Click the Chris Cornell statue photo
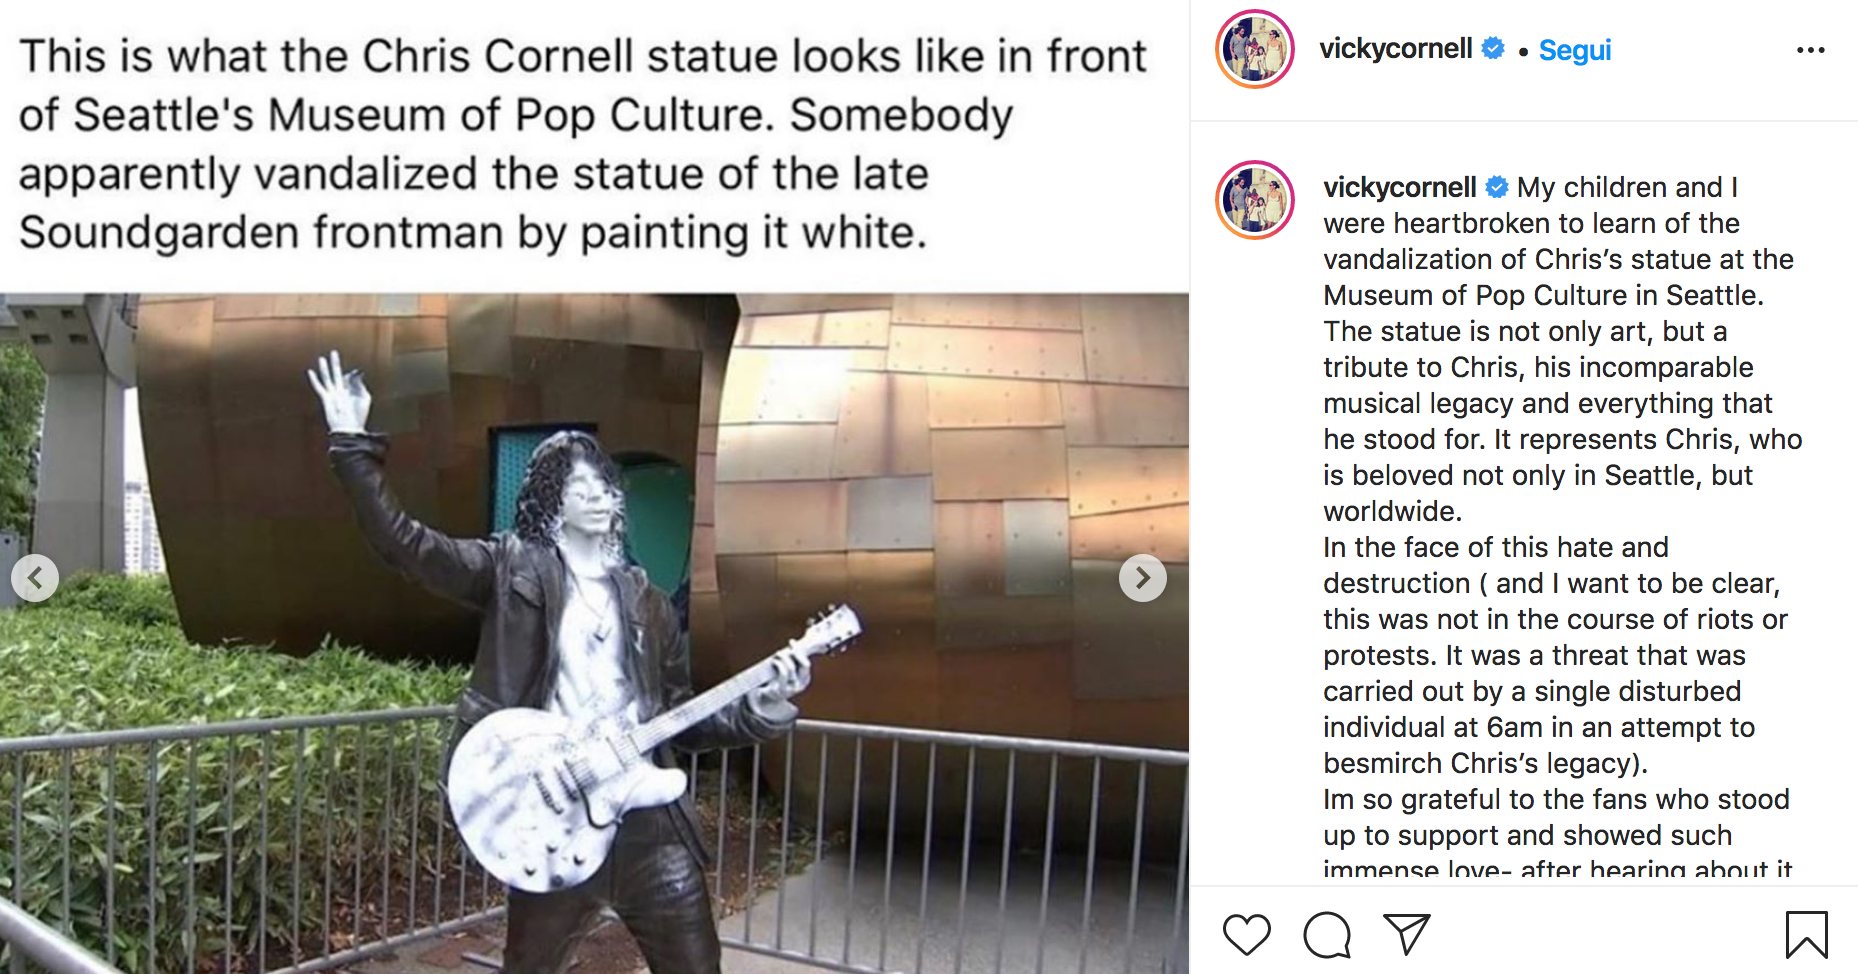Screen dimensions: 1858x974 coord(594,633)
